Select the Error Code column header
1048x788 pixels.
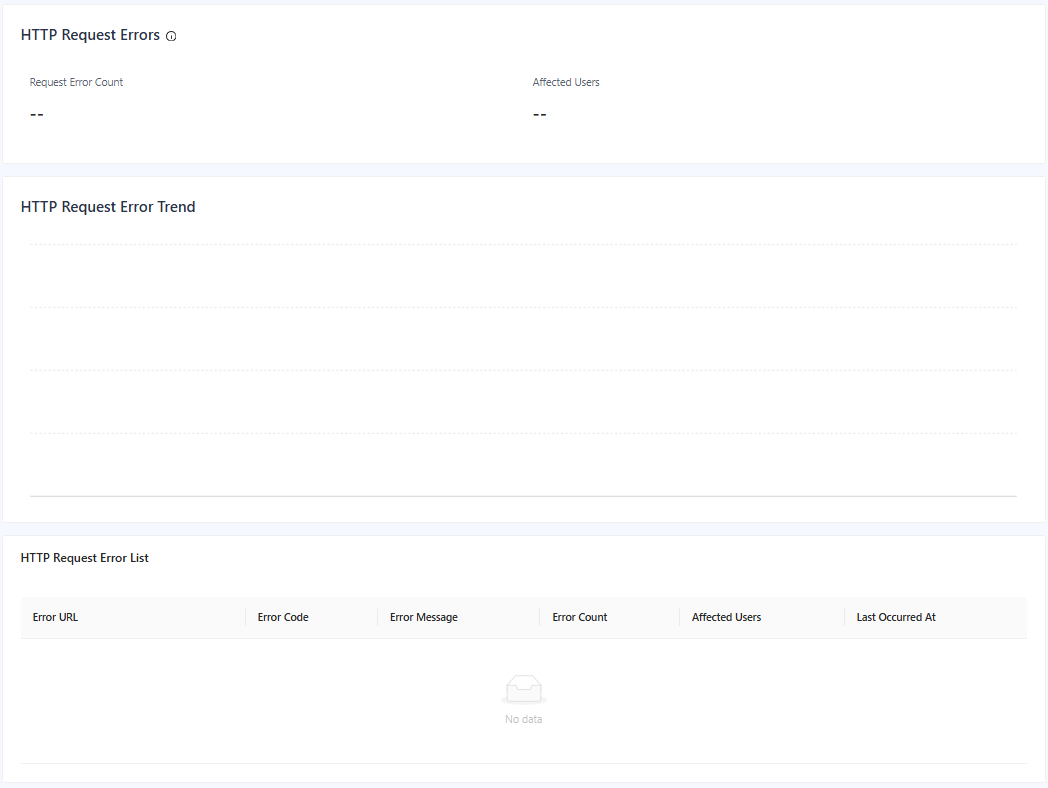tap(283, 617)
